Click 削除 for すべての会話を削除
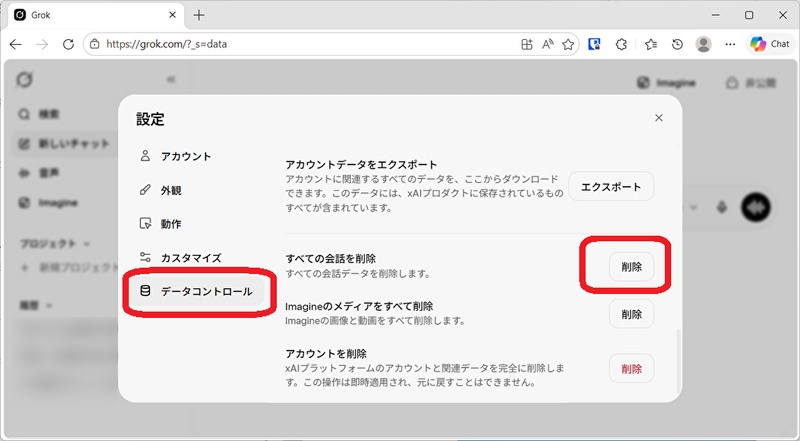The width and height of the screenshot is (800, 441). [x=631, y=266]
